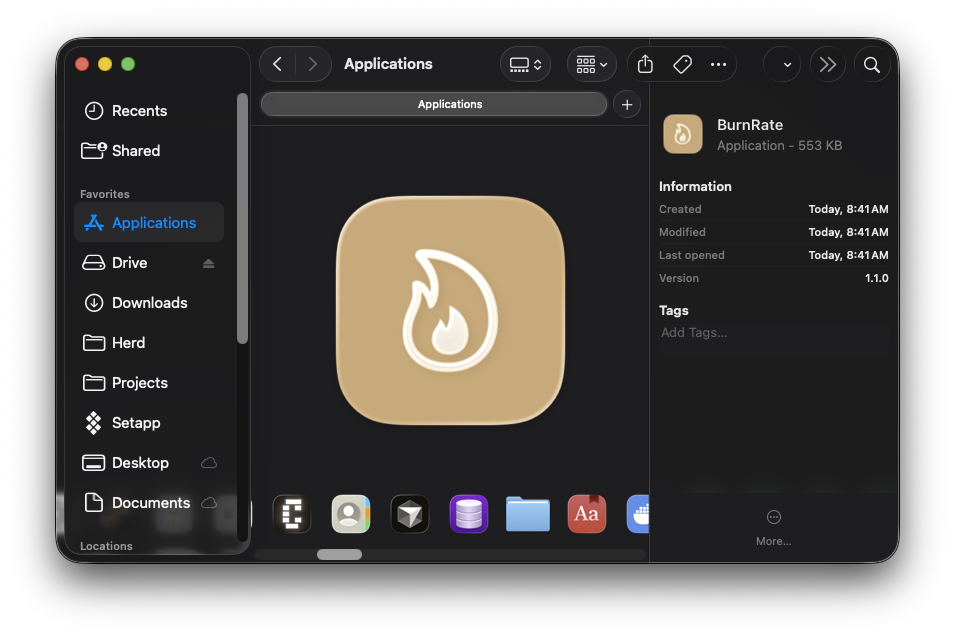
Task: Click the Share toolbar icon
Action: point(645,64)
